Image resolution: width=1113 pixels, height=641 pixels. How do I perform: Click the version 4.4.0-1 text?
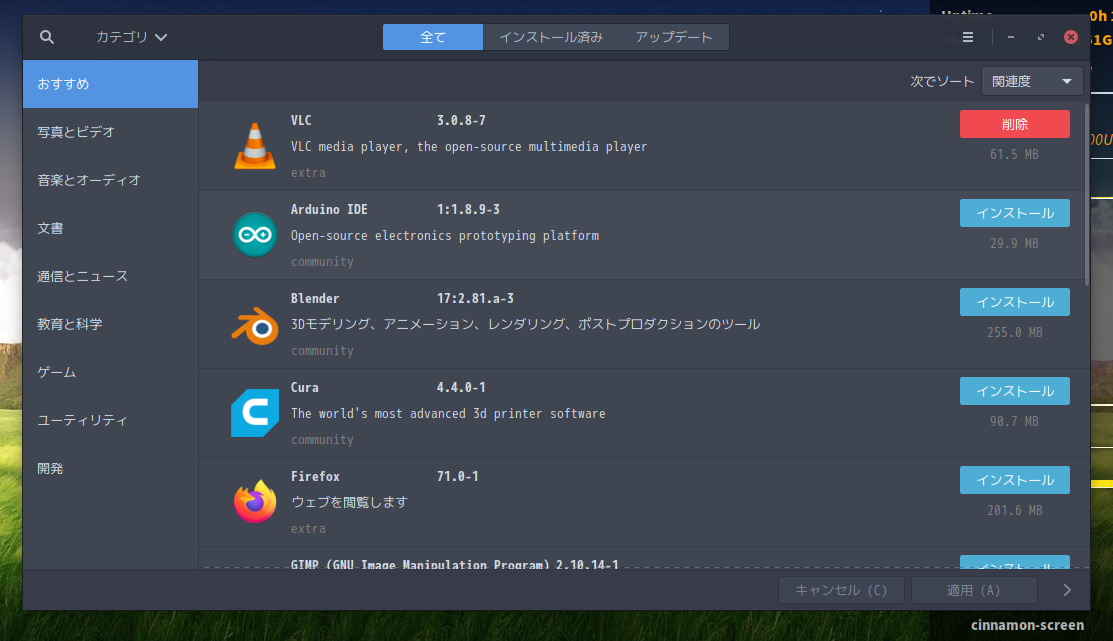[461, 388]
